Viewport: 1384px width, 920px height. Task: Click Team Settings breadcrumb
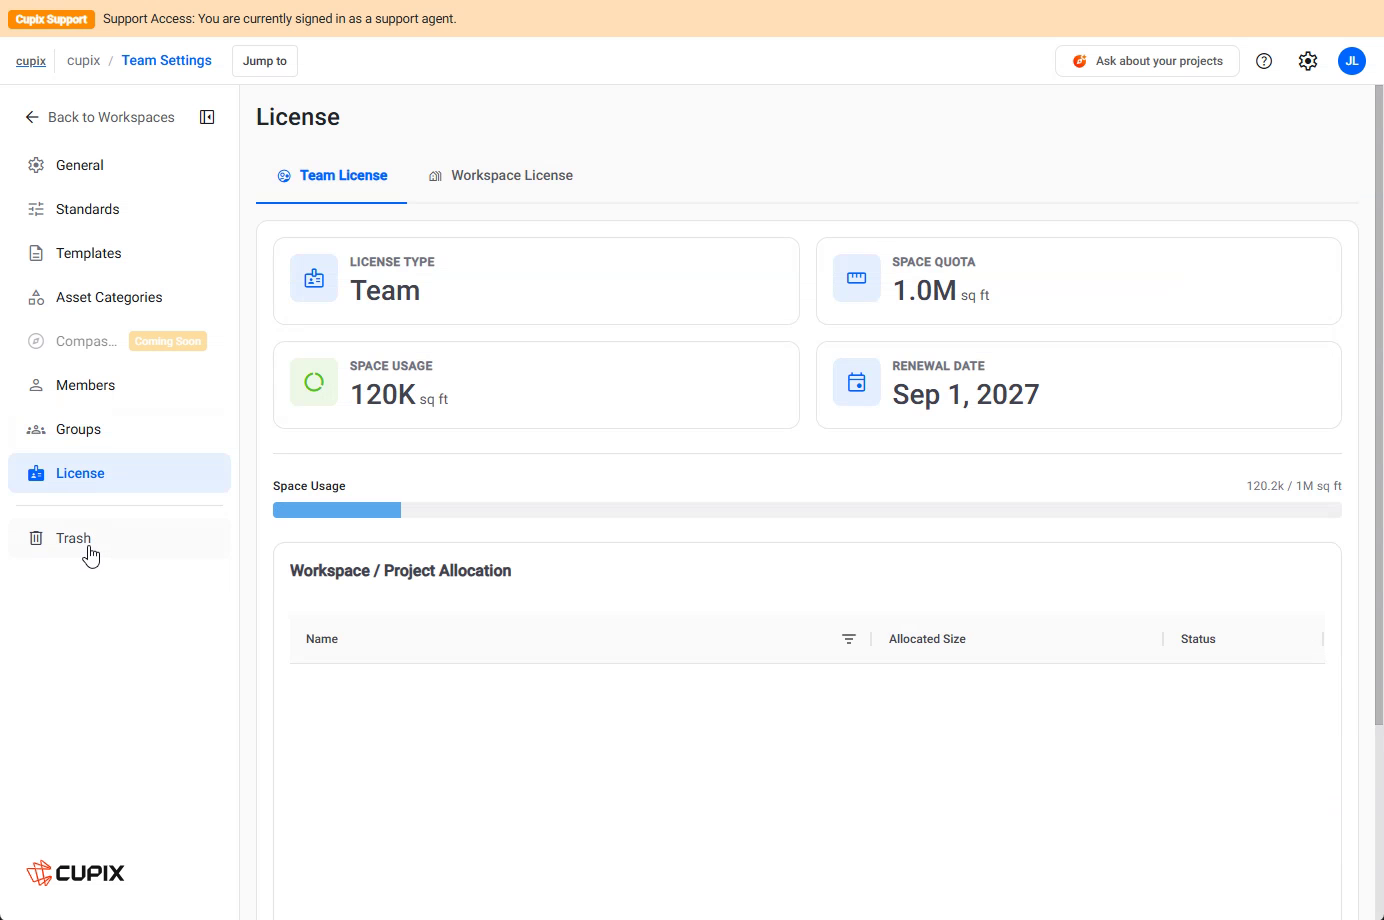pos(167,60)
